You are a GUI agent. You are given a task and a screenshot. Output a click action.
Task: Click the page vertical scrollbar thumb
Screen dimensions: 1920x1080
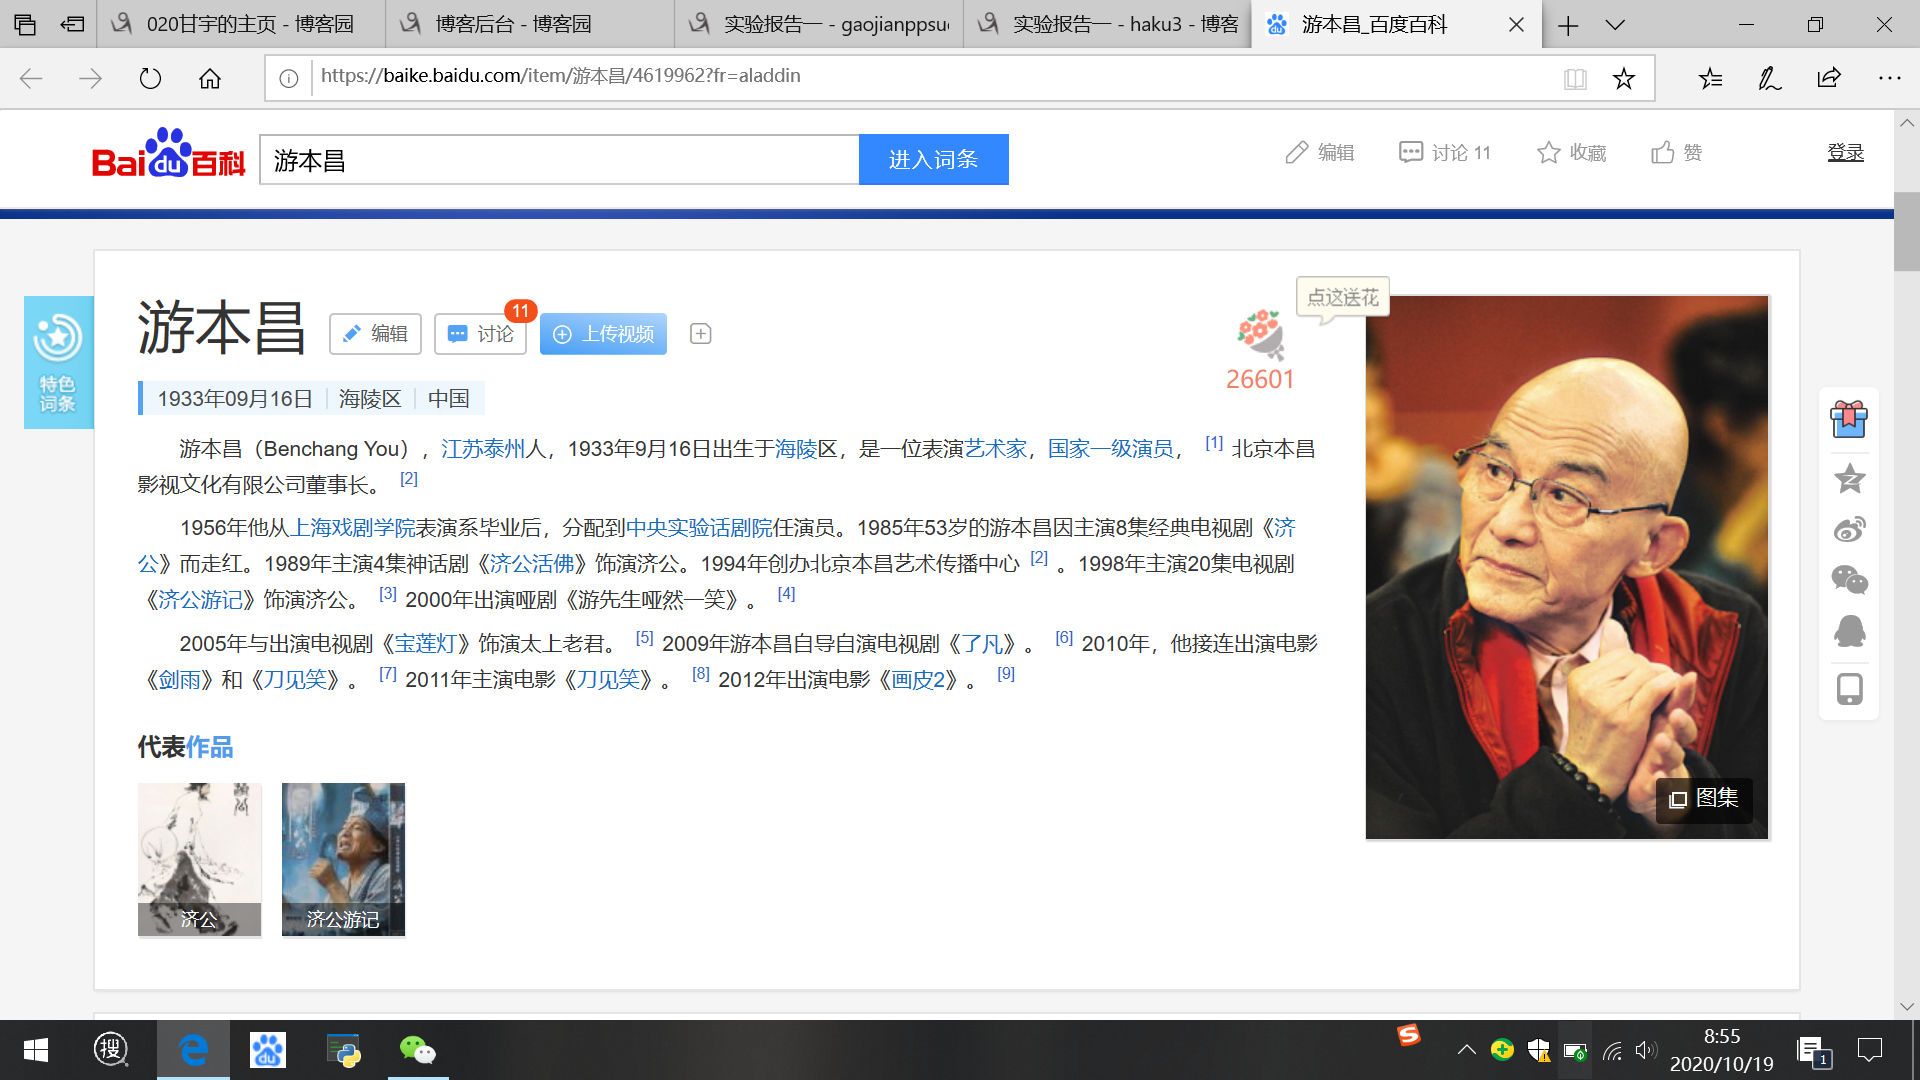1906,230
